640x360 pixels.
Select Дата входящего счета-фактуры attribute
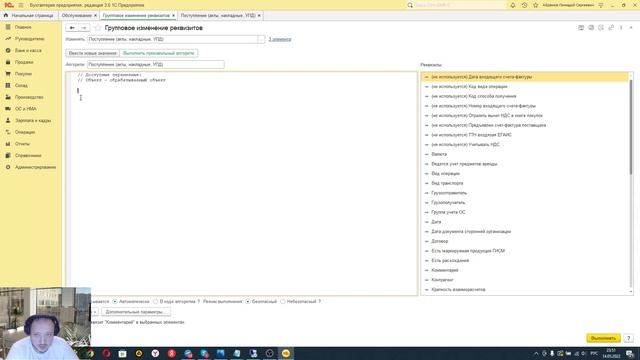pyautogui.click(x=525, y=77)
